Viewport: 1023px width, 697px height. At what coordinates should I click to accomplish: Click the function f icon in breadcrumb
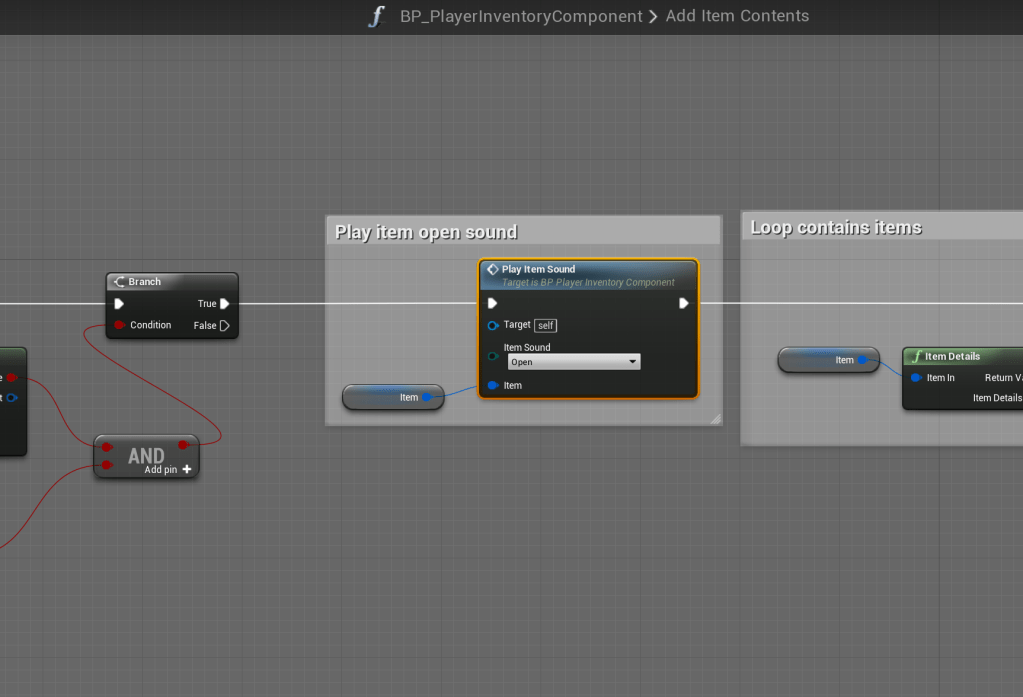(x=376, y=16)
